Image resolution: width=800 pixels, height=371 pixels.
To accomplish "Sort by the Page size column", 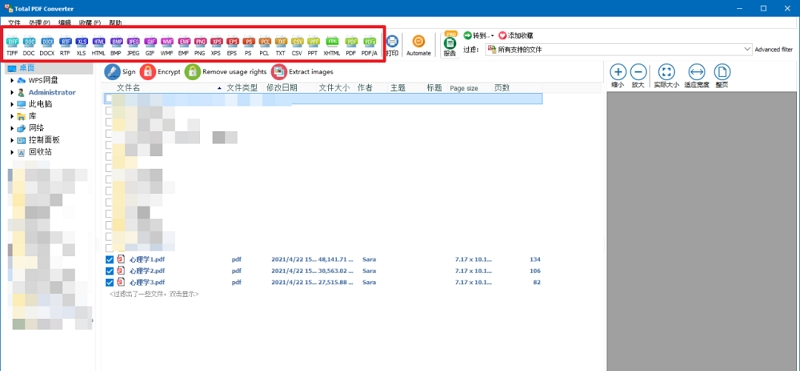I will tap(464, 88).
